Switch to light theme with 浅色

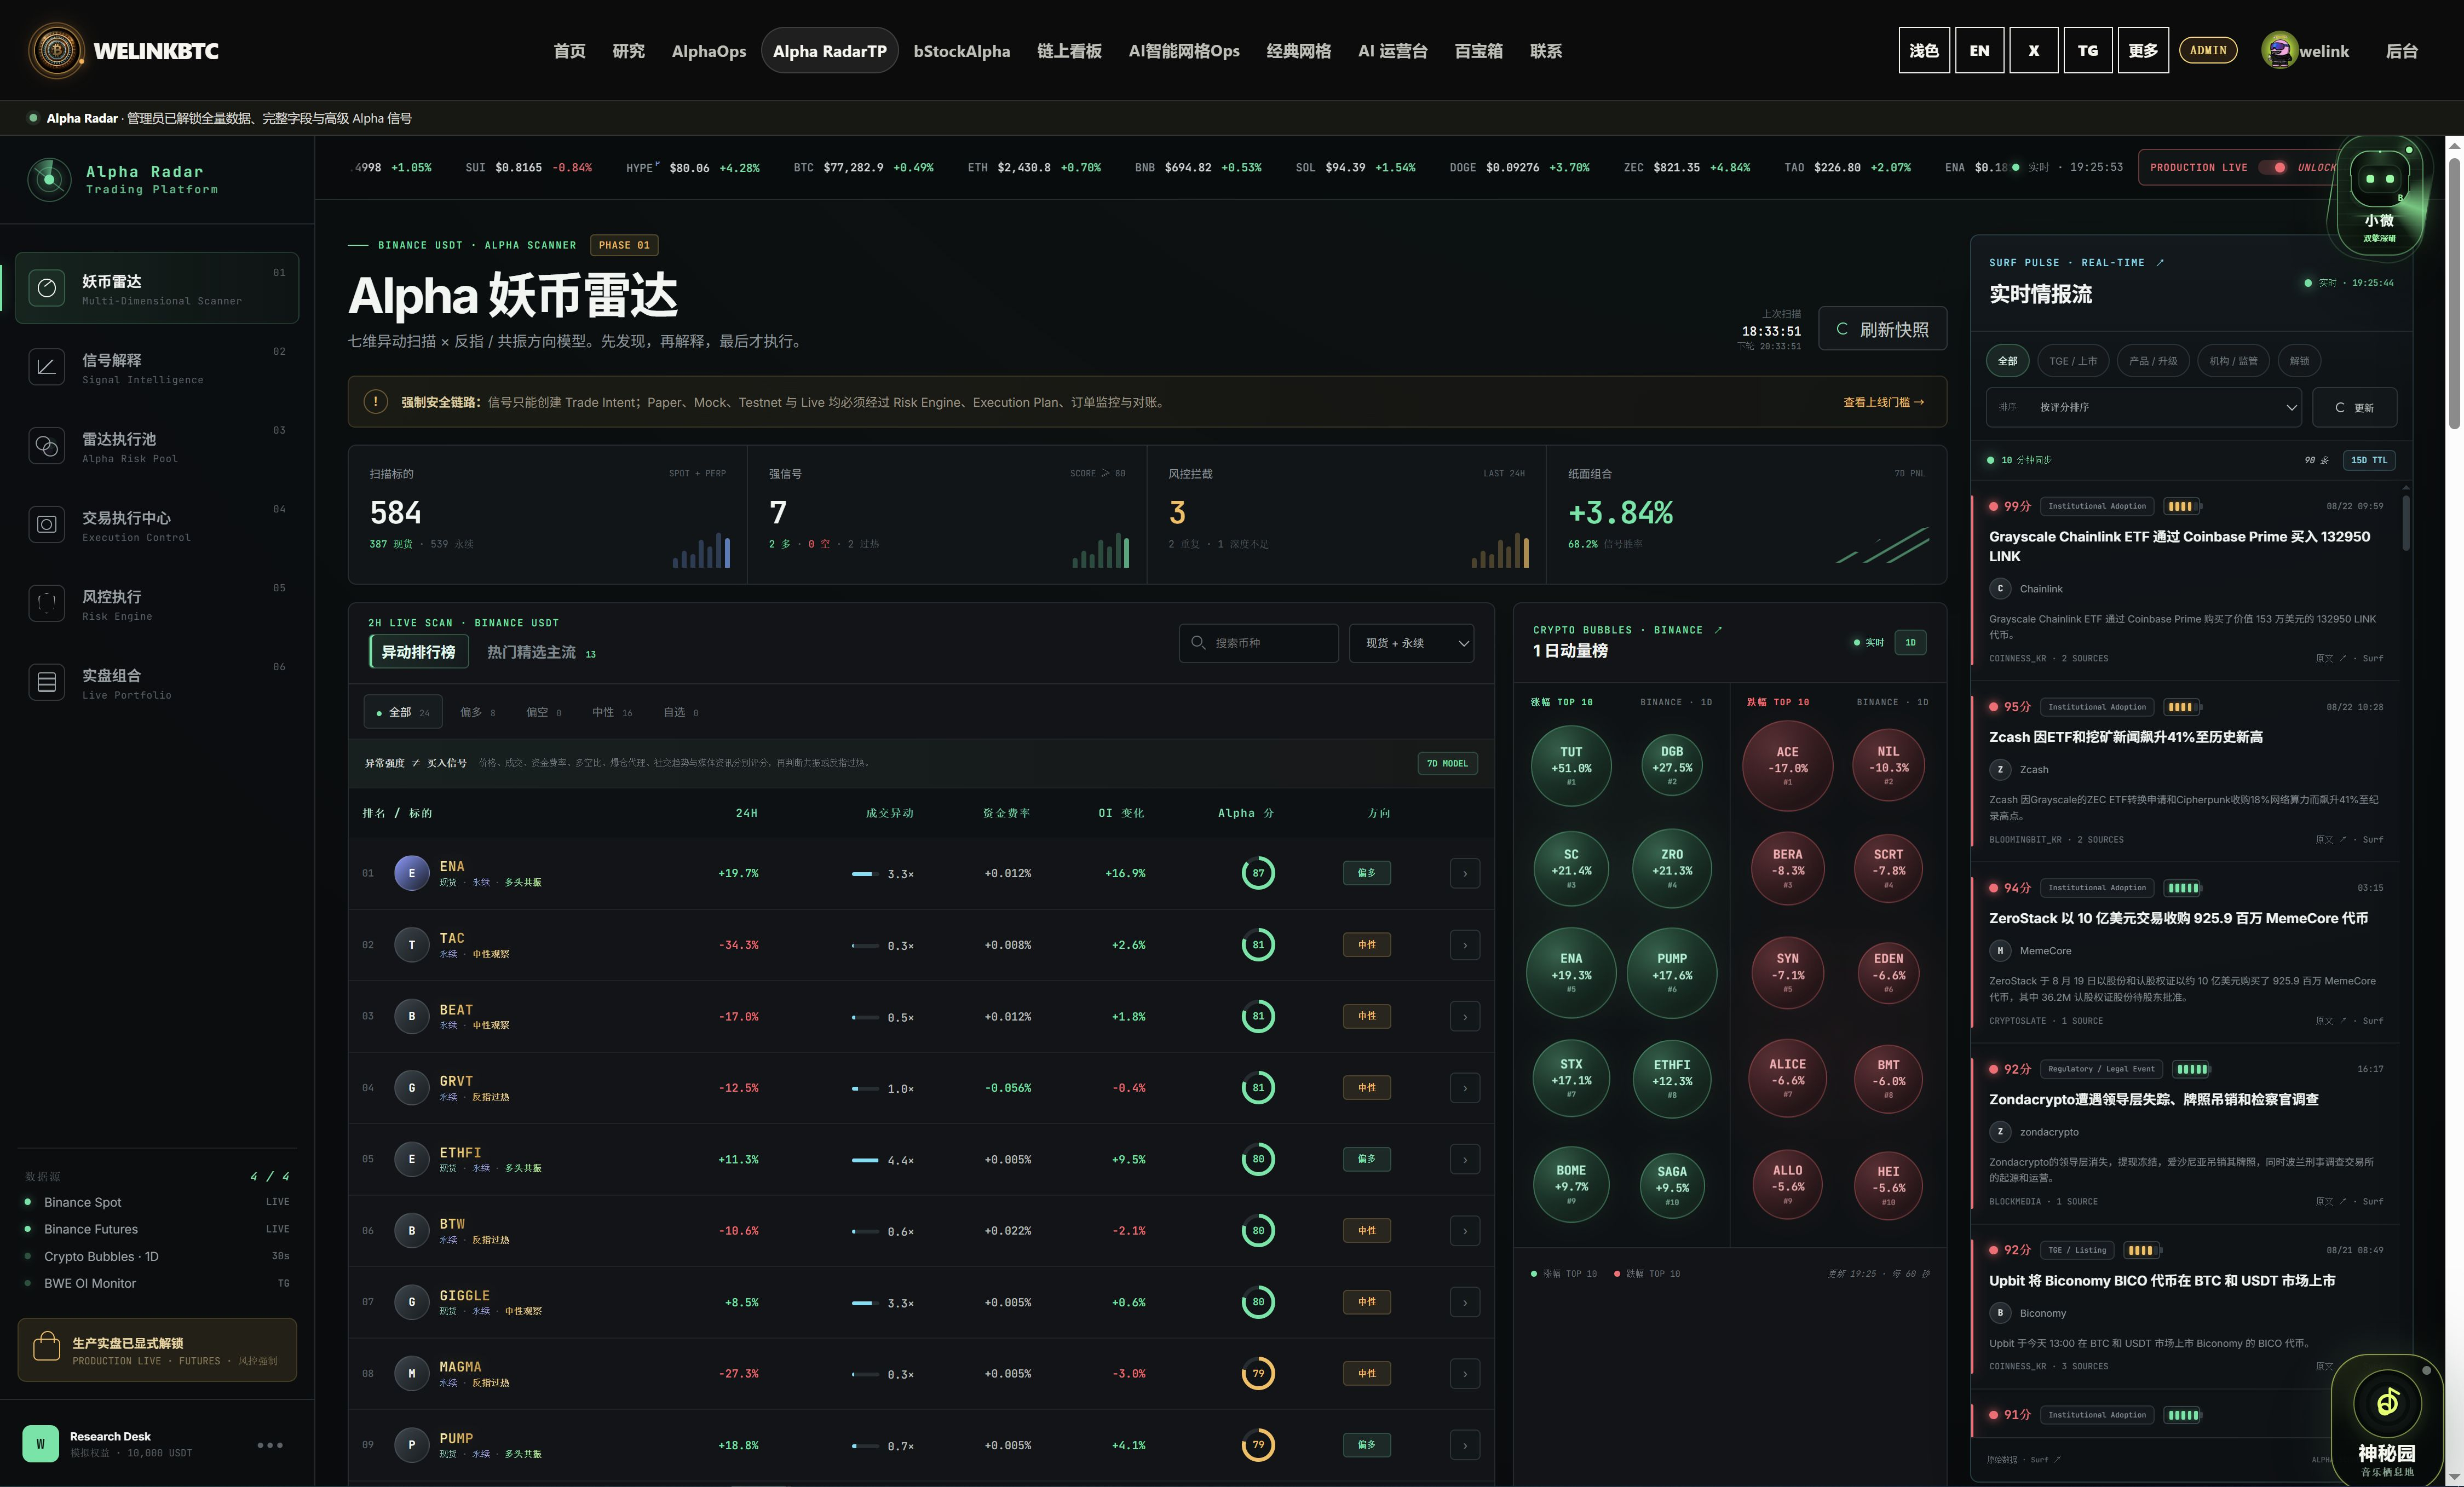coord(1924,51)
